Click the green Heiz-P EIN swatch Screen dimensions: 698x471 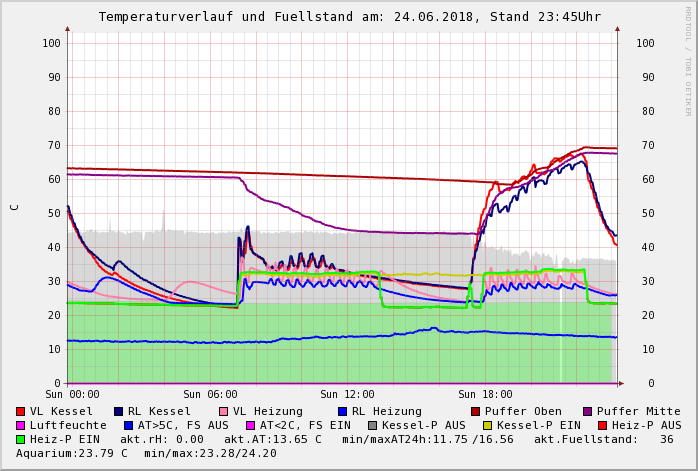[x=21, y=439]
